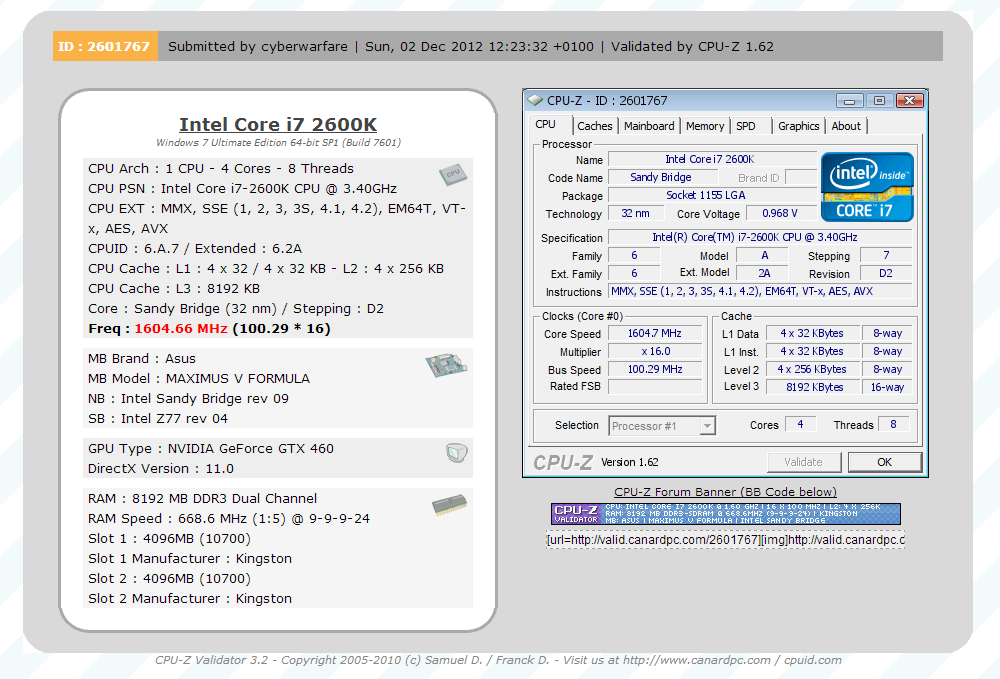Click the BB code URL text field
The image size is (1000, 679).
(x=726, y=540)
